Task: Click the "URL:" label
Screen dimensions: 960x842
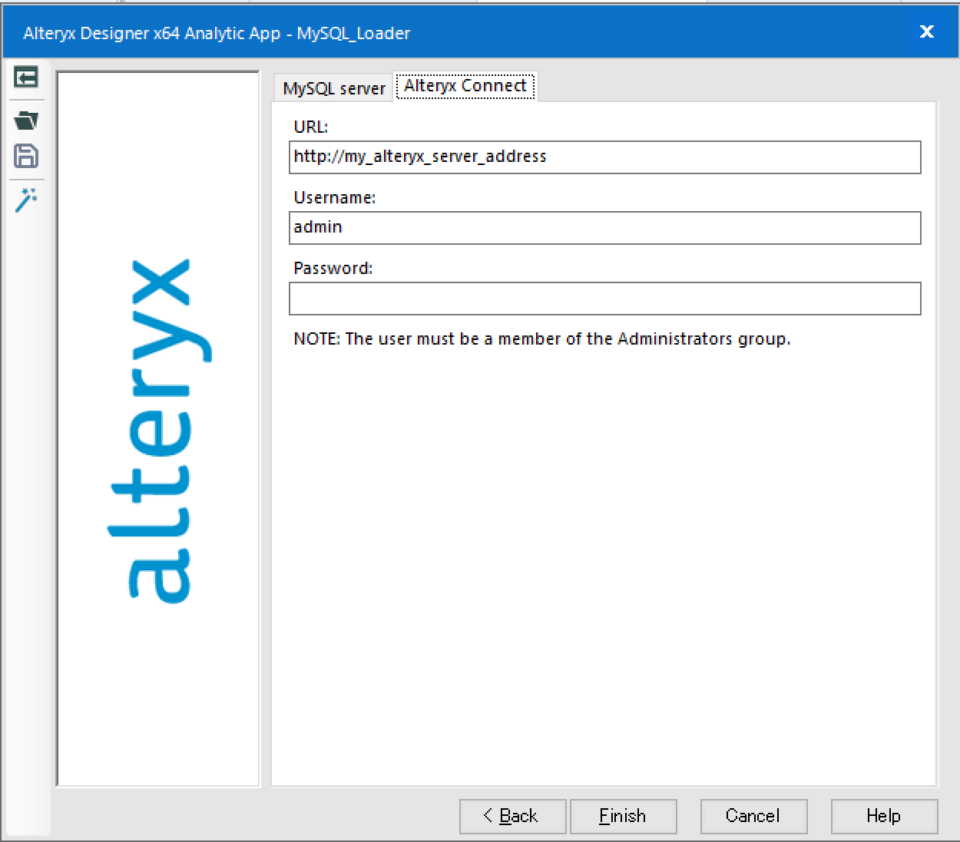Action: [311, 127]
